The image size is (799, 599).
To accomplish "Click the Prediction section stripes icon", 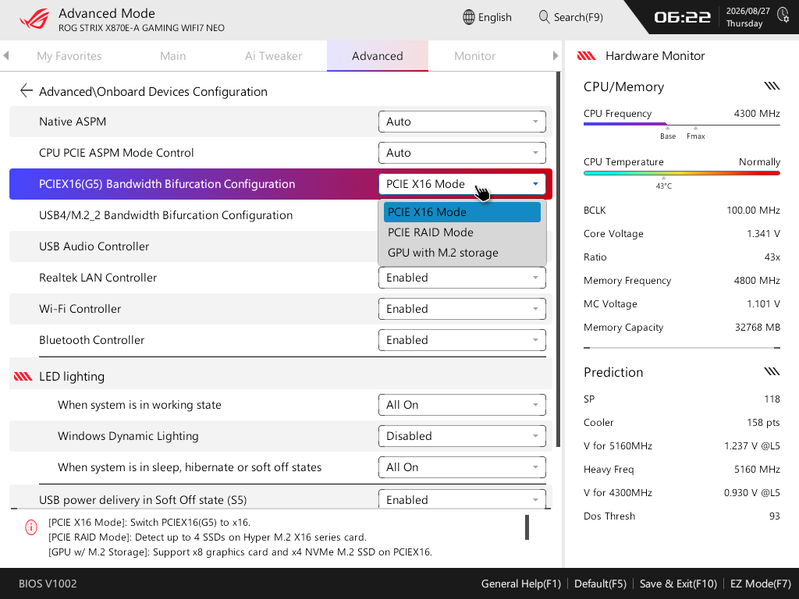I will point(772,371).
